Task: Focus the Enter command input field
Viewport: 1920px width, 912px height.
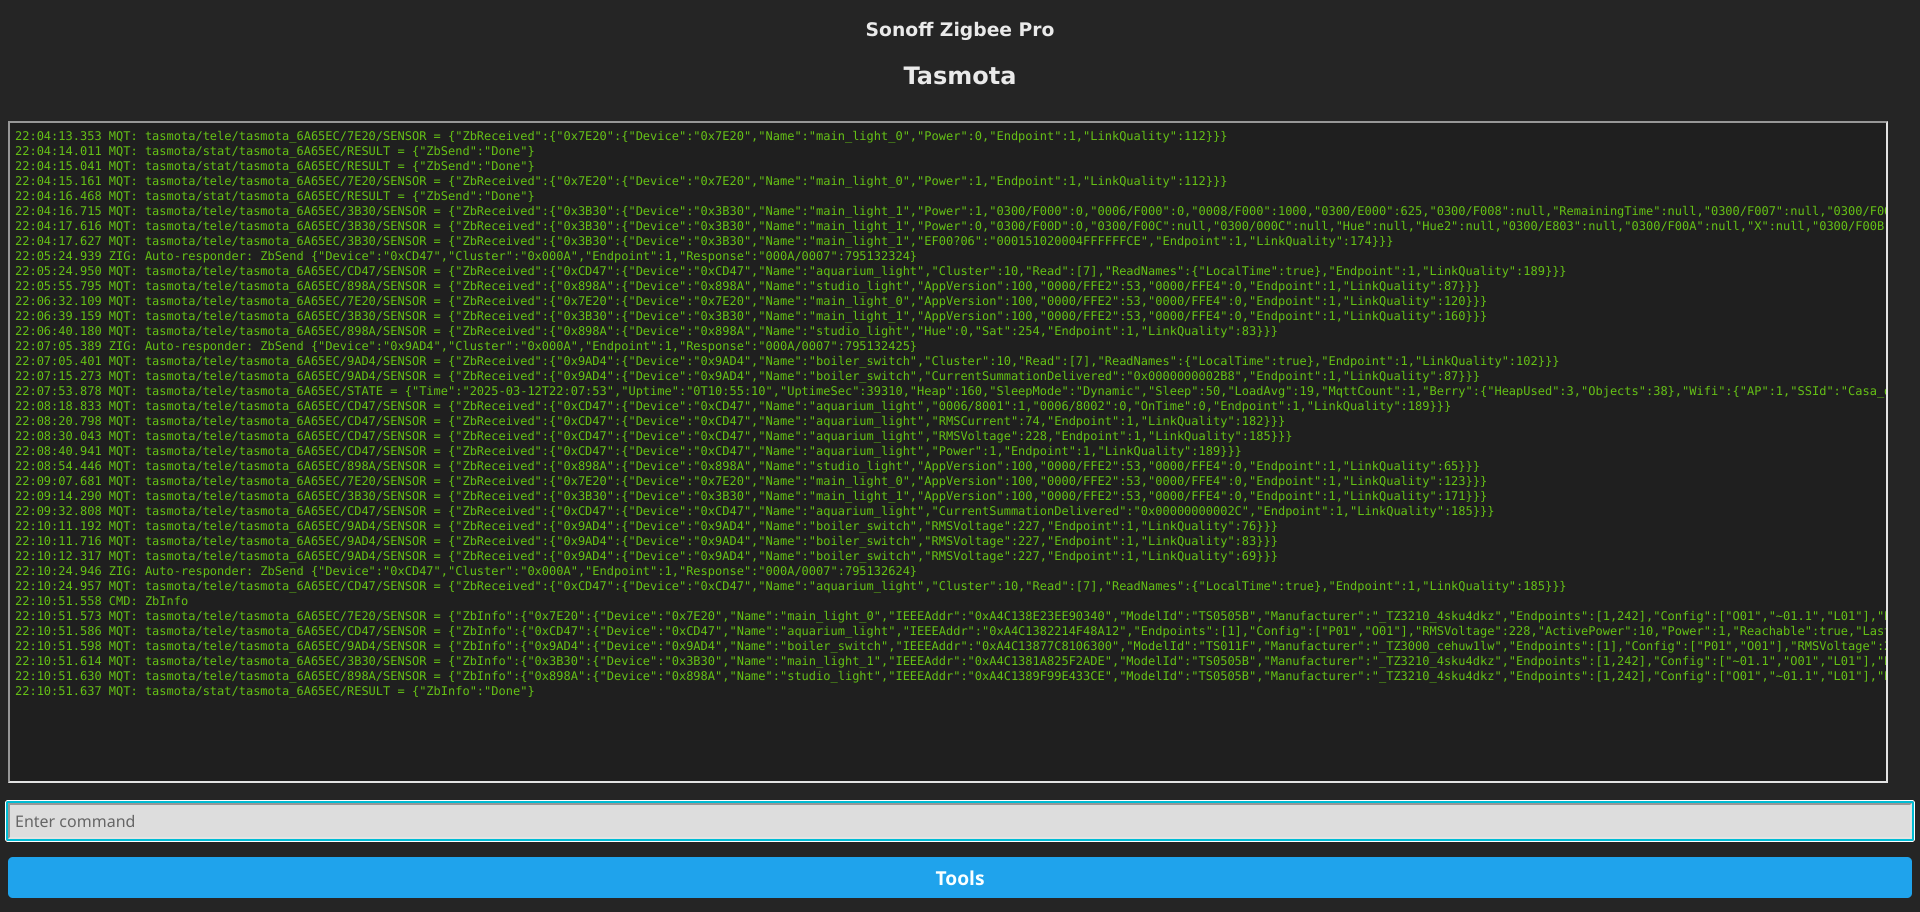Action: 960,821
